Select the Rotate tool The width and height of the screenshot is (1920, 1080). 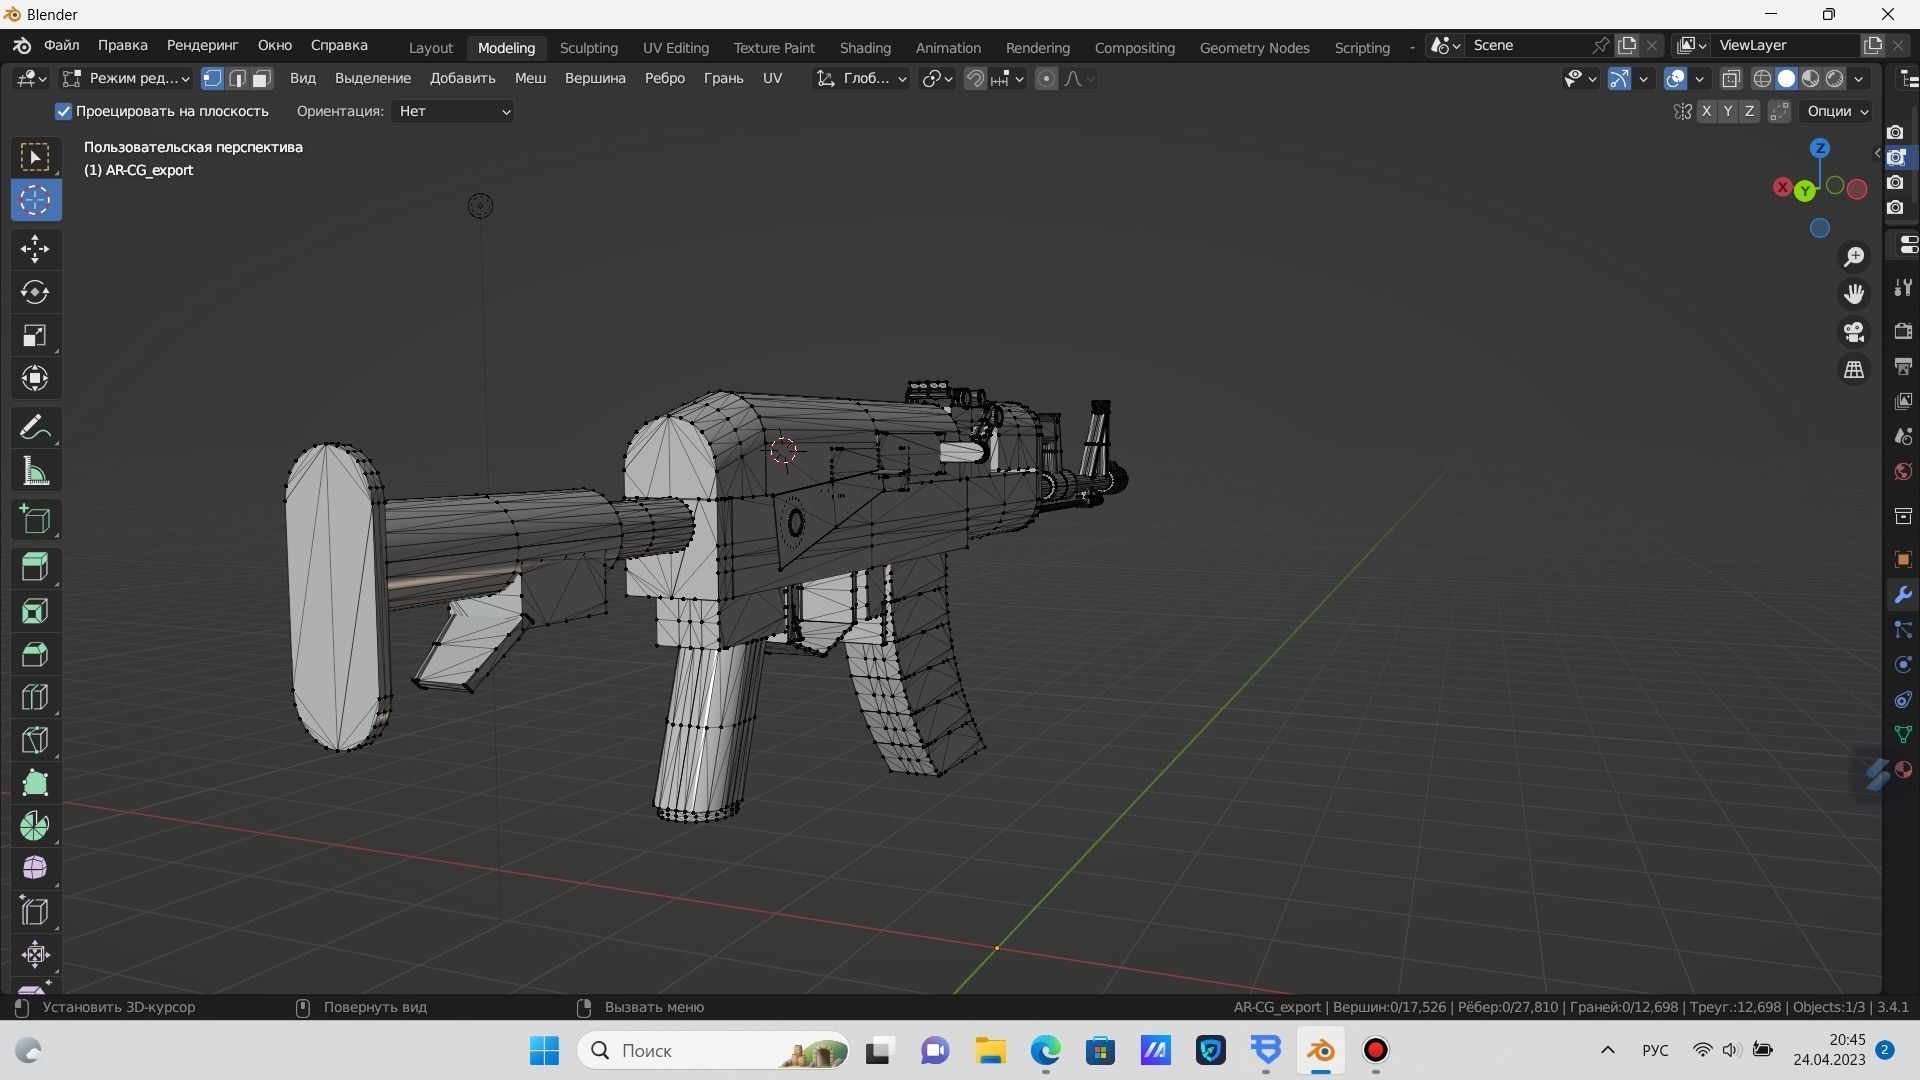pos(35,292)
